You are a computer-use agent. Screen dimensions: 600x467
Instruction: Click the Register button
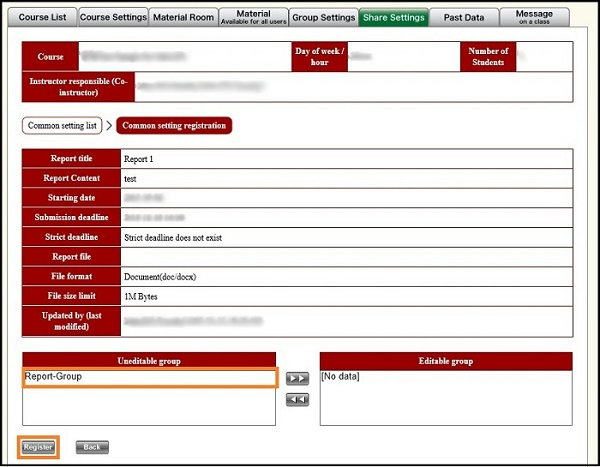38,447
